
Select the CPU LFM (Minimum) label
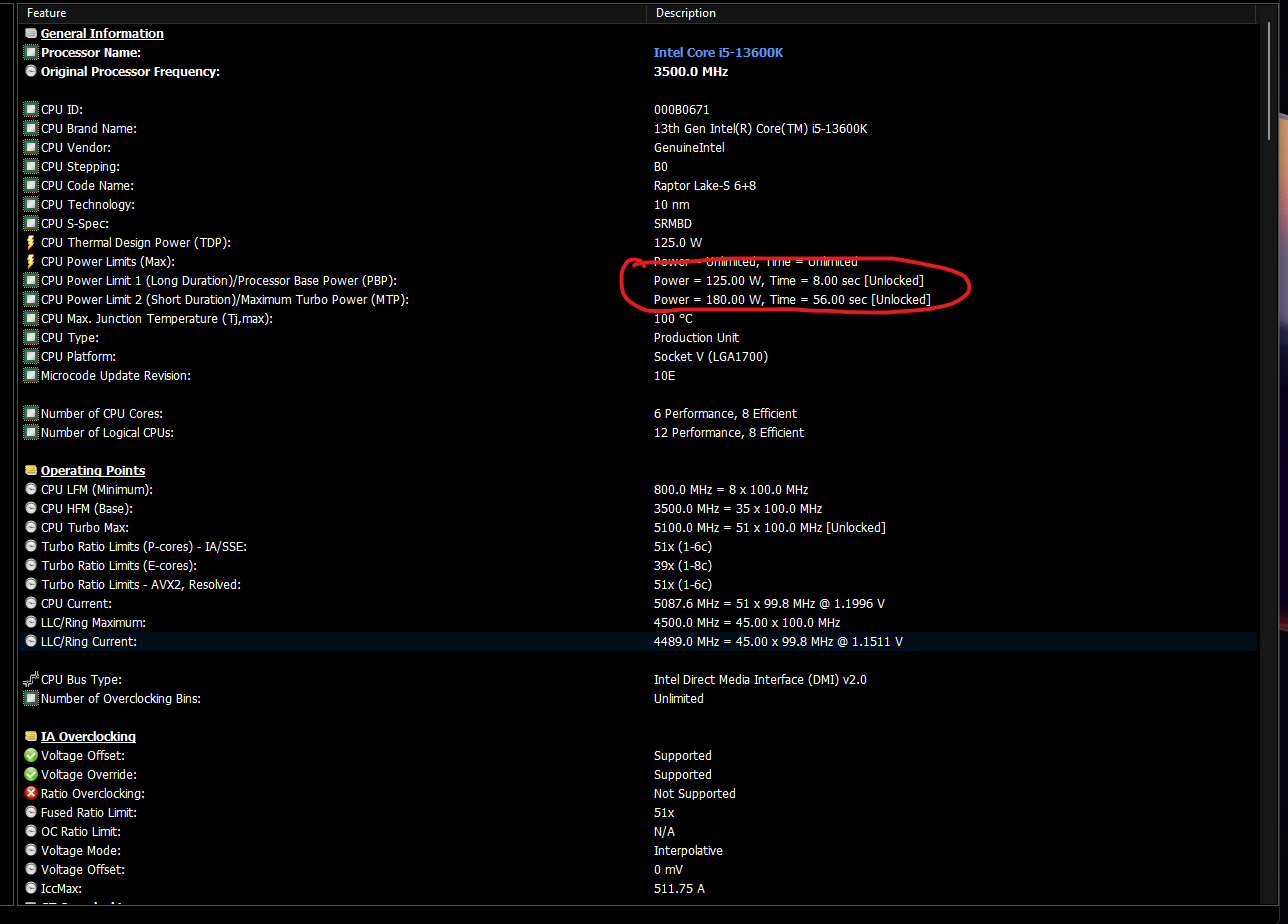[x=97, y=490]
